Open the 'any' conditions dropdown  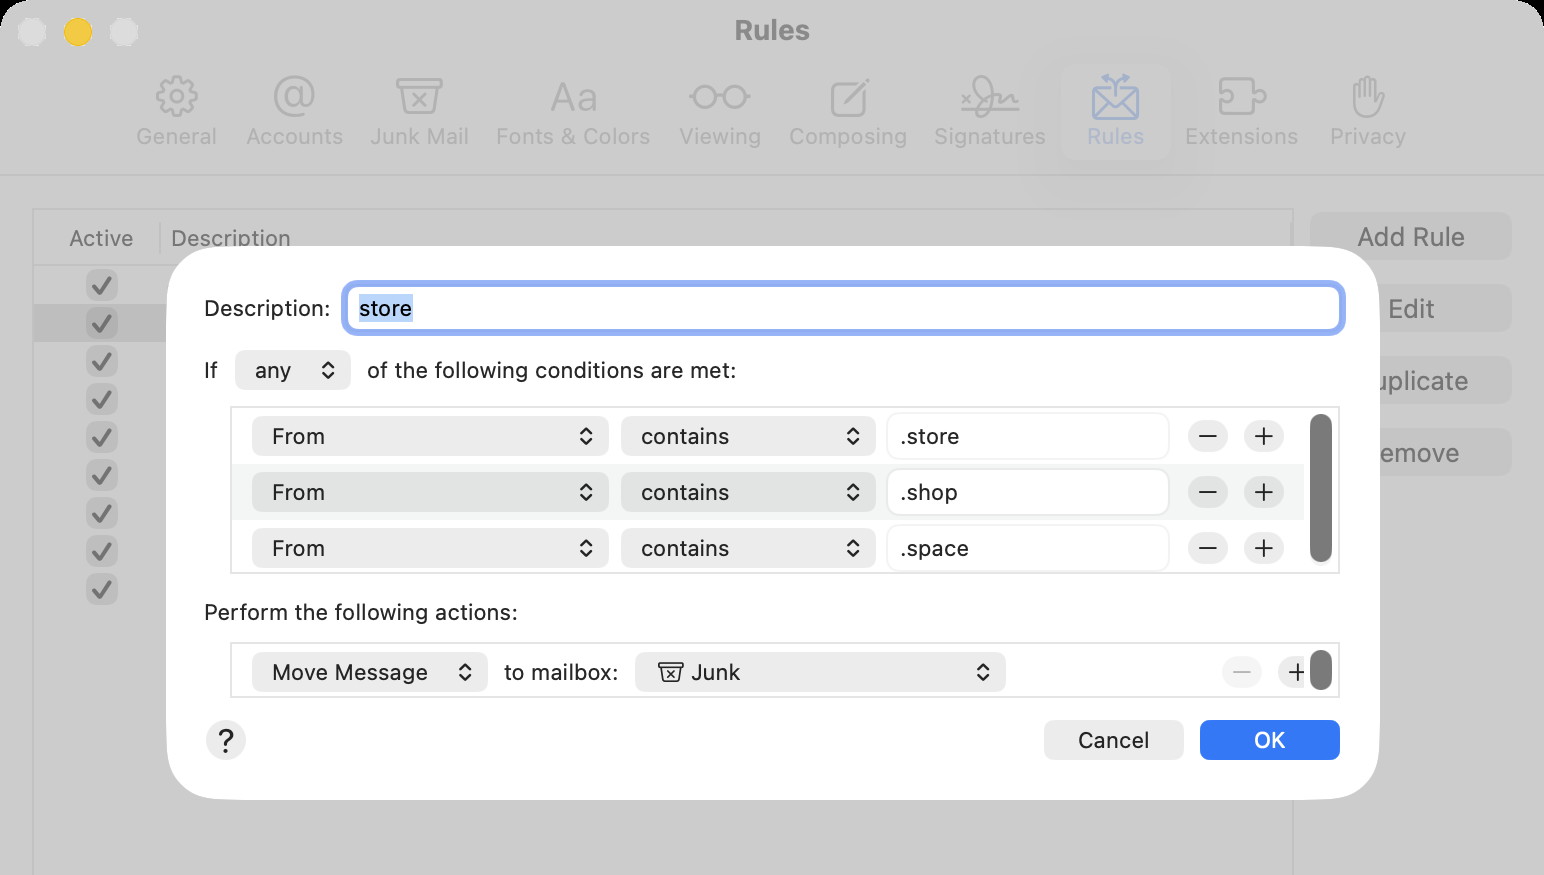point(292,370)
